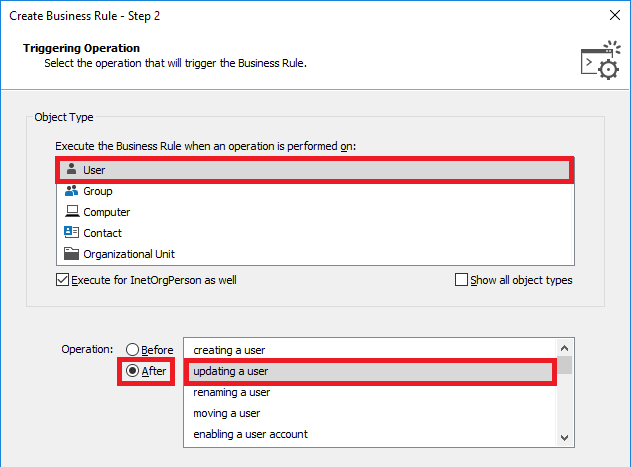
Task: Click the operations list scrollbar thumb
Action: click(x=564, y=365)
